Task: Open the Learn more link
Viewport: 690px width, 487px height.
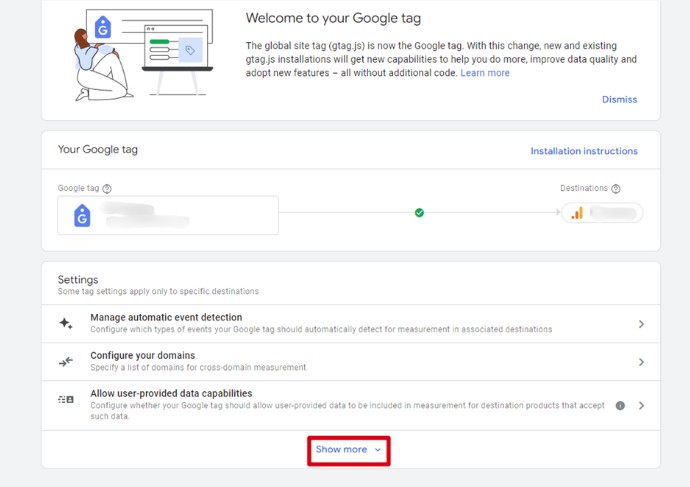Action: tap(484, 73)
